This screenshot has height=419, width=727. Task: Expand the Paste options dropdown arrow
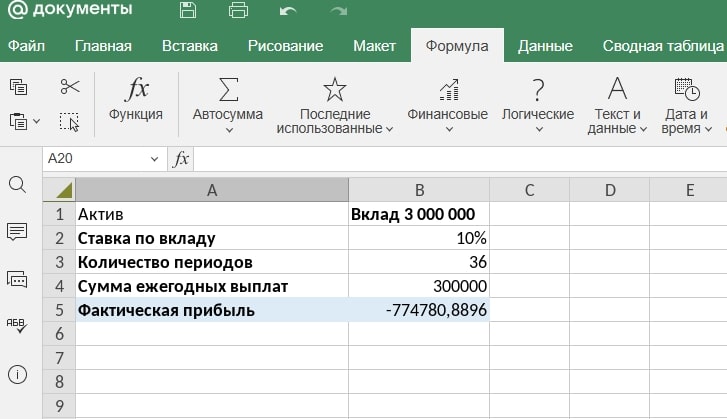pyautogui.click(x=37, y=121)
